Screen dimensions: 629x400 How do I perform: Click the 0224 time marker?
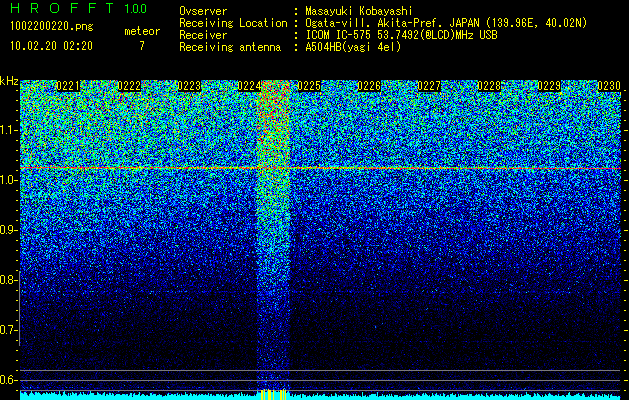pos(249,86)
